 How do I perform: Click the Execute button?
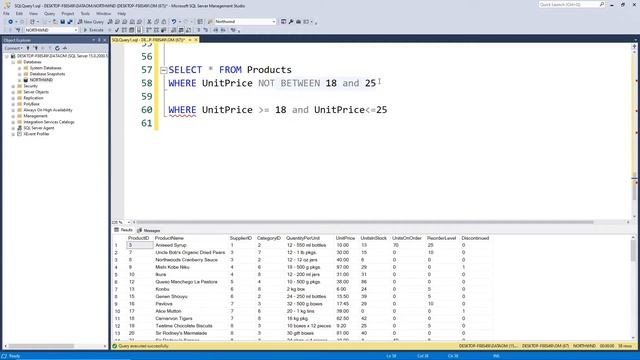pyautogui.click(x=93, y=30)
